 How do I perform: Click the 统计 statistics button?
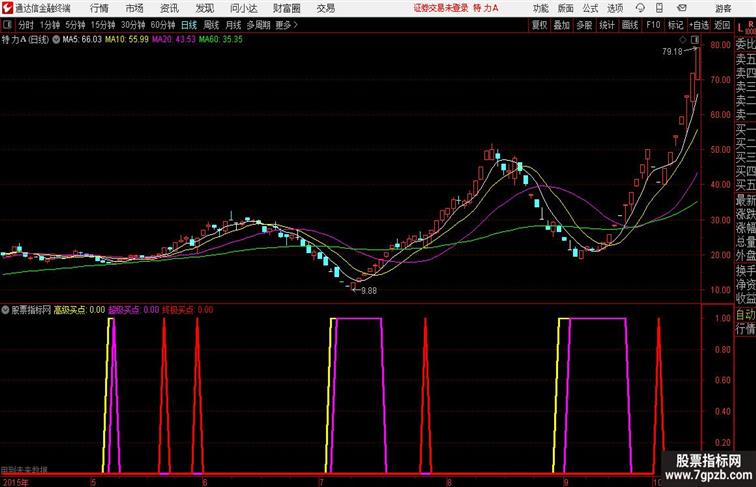pyautogui.click(x=607, y=25)
